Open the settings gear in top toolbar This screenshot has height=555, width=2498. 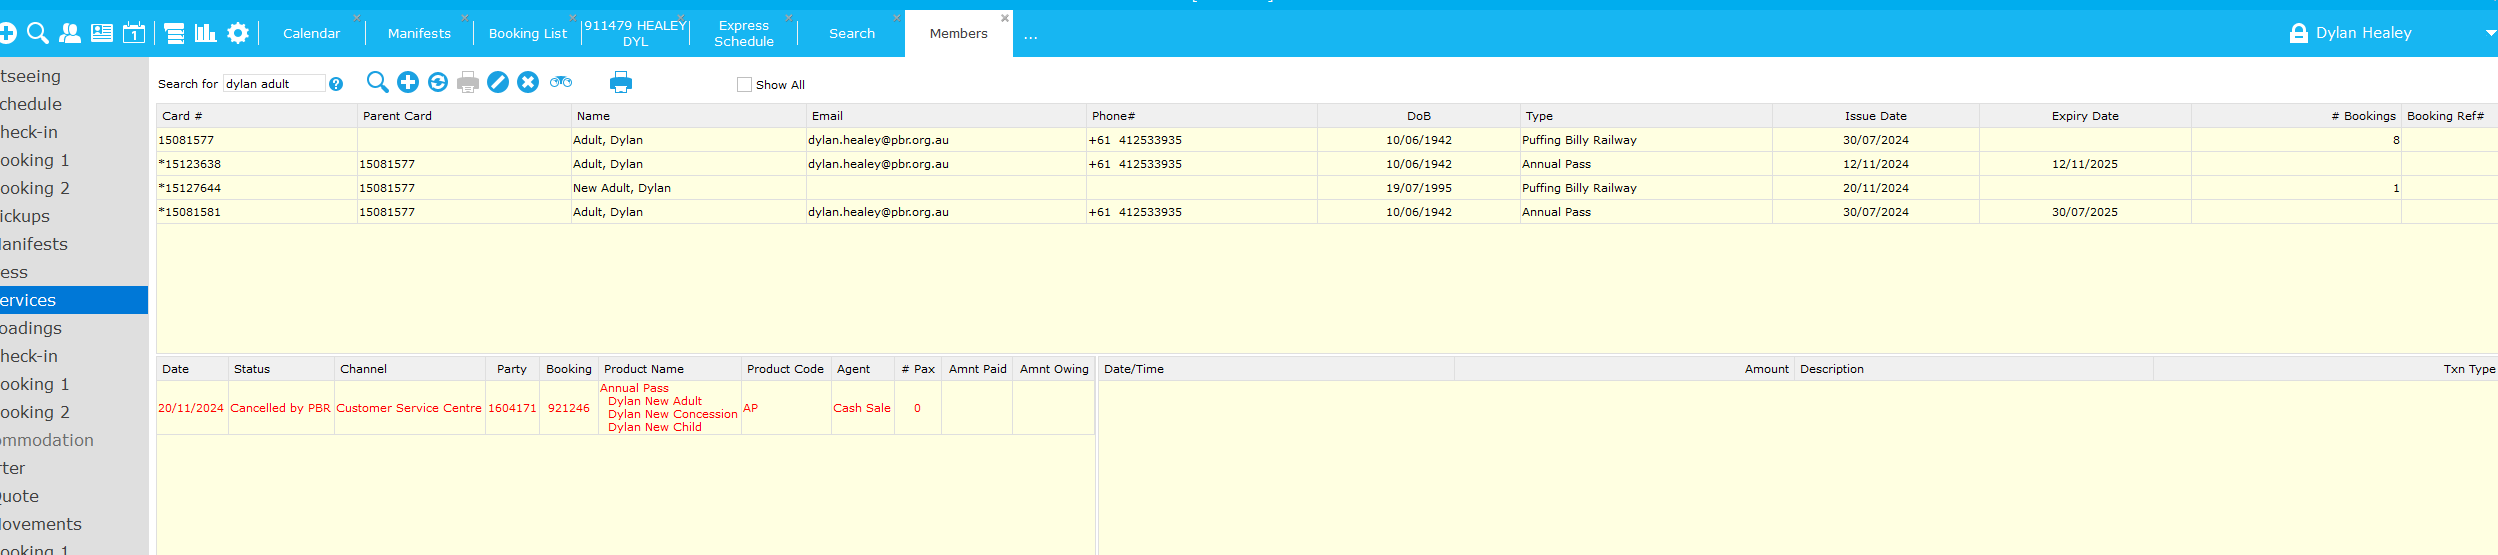tap(238, 33)
